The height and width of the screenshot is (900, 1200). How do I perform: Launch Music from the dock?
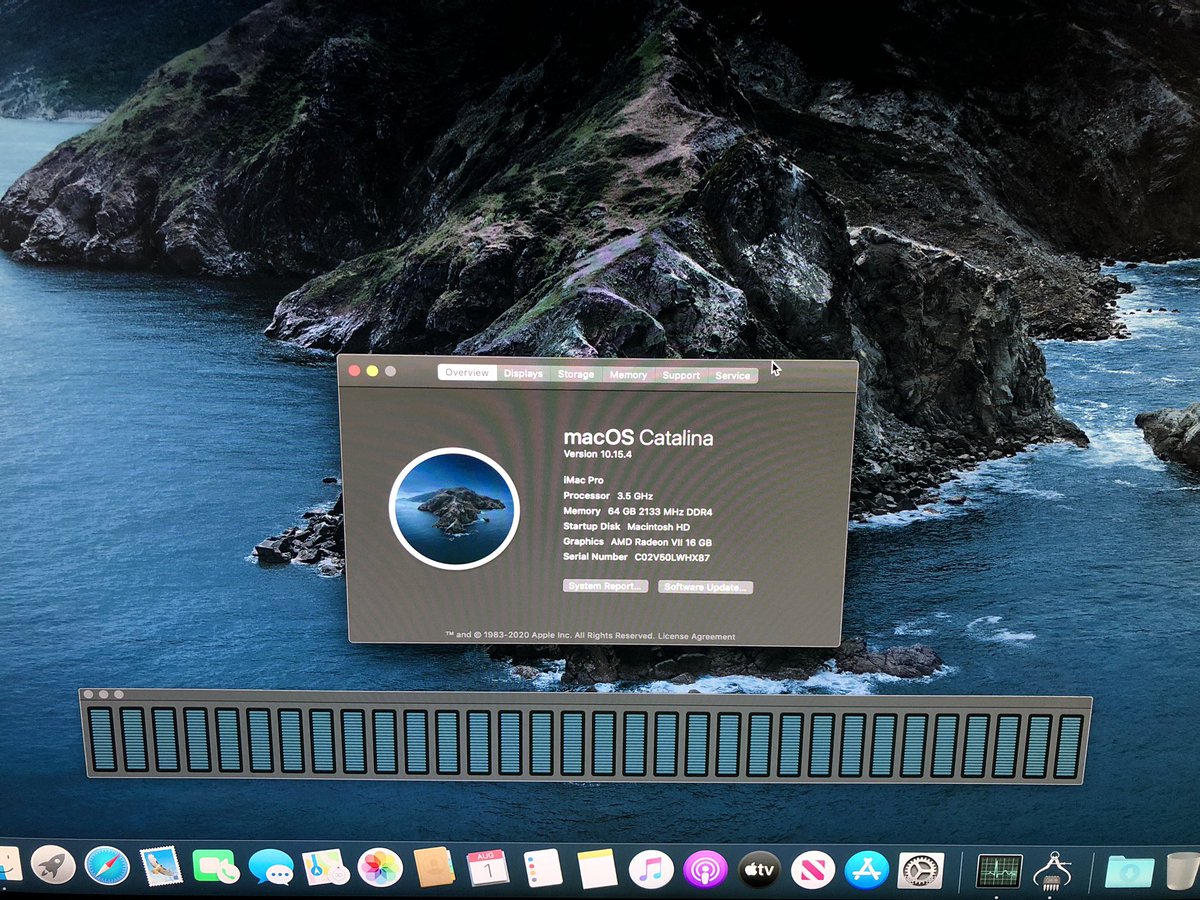coord(651,869)
